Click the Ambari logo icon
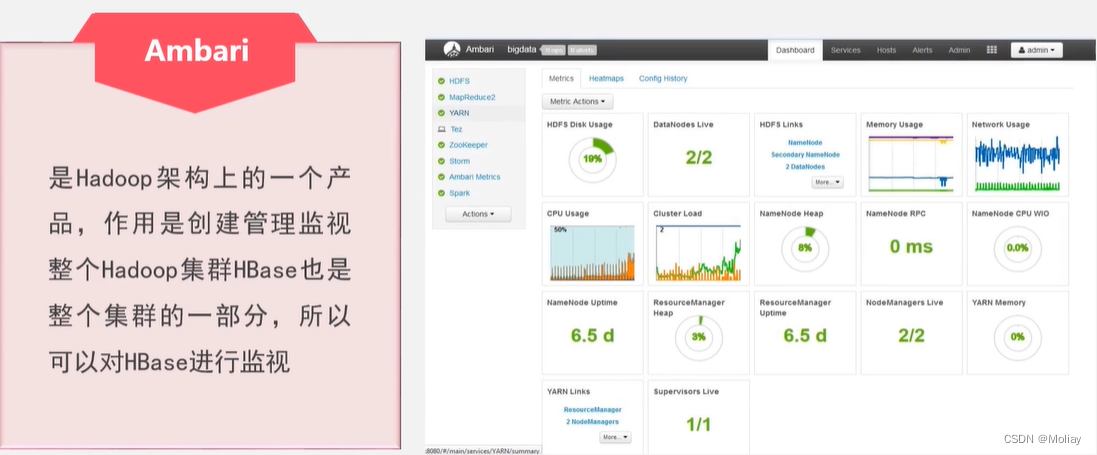Viewport: 1097px width, 455px height. [x=453, y=50]
